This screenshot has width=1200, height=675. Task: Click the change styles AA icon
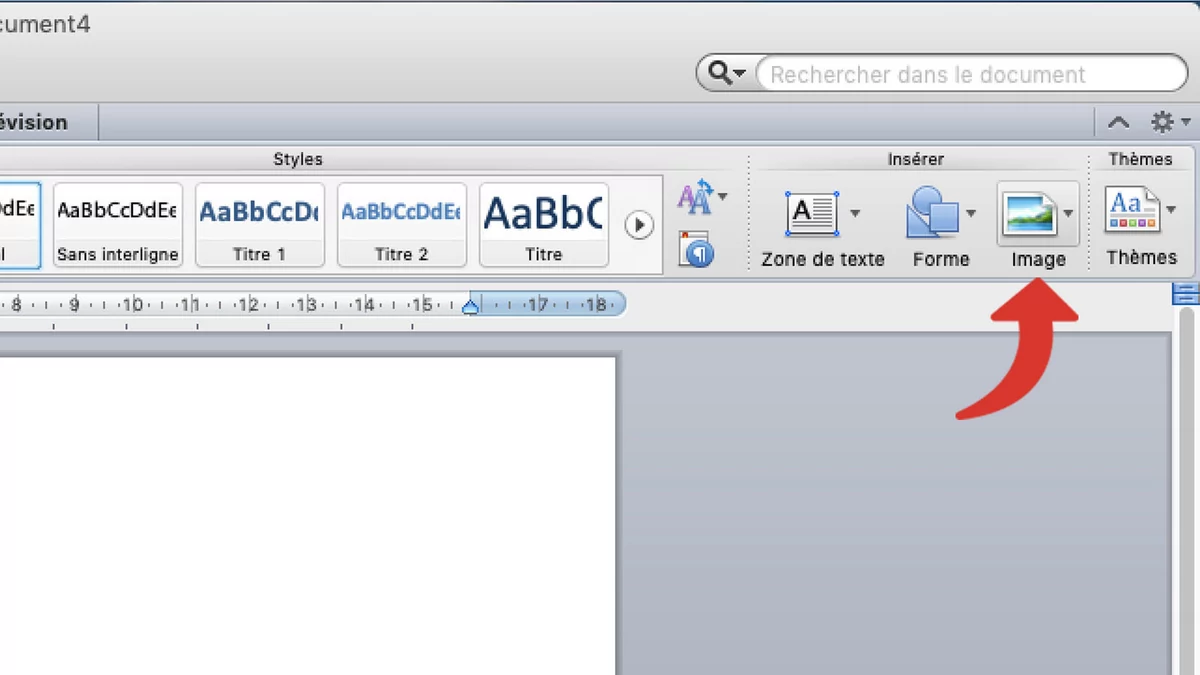696,197
